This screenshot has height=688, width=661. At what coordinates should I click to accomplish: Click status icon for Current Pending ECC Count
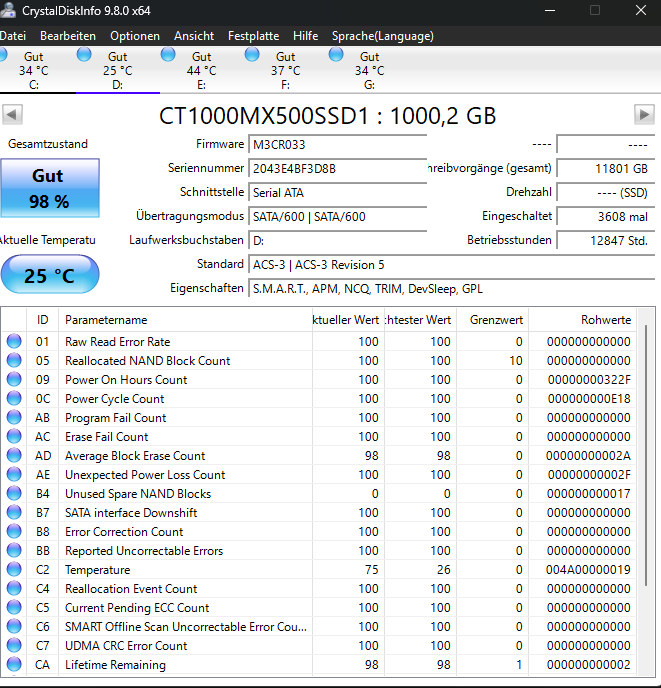14,607
